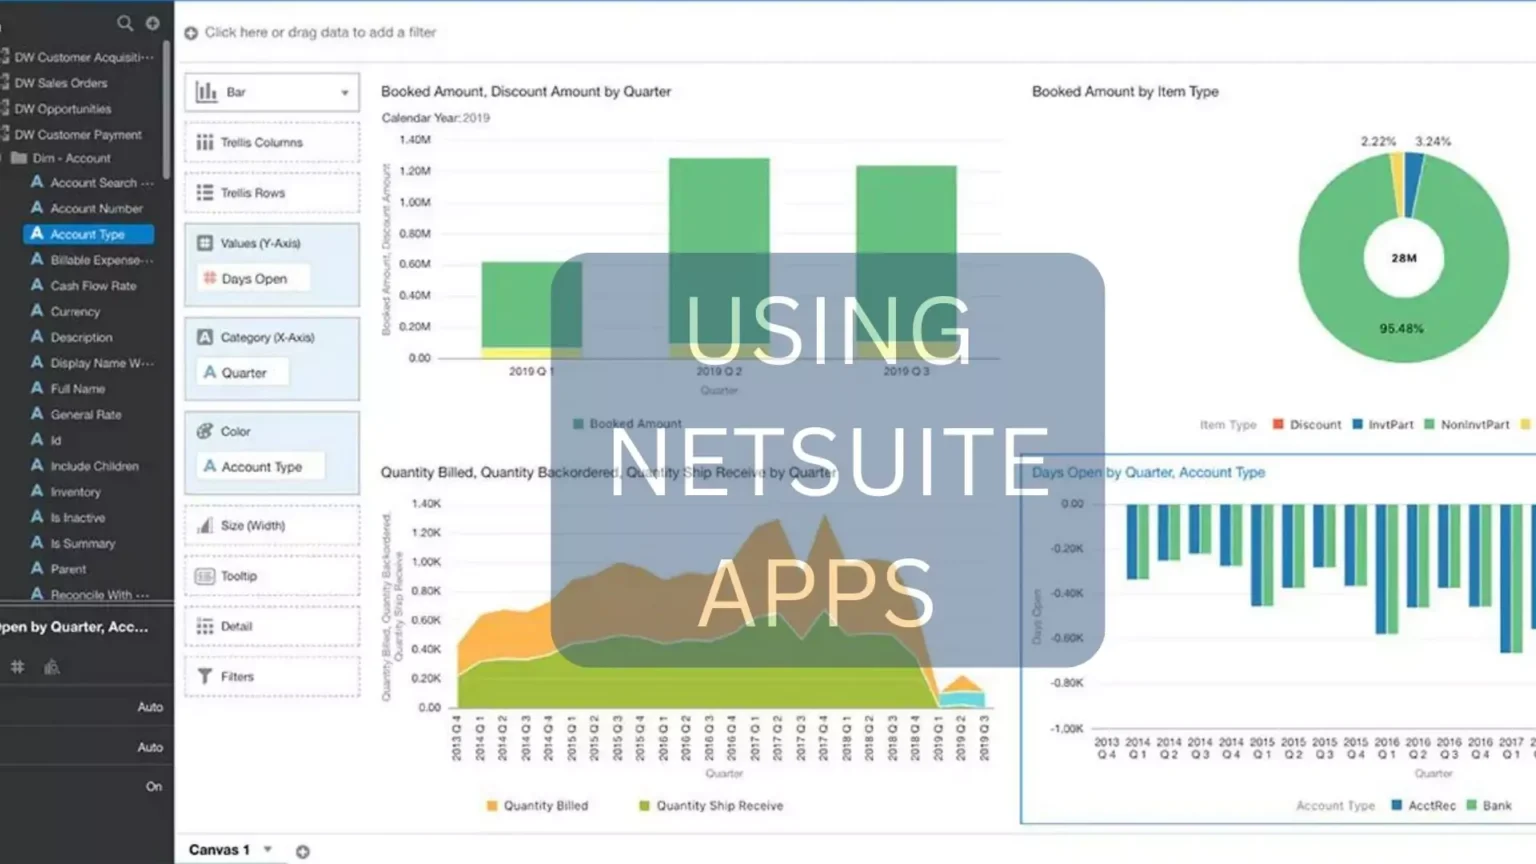Viewport: 1536px width, 864px height.
Task: Select the Description attribute
Action: tap(81, 338)
